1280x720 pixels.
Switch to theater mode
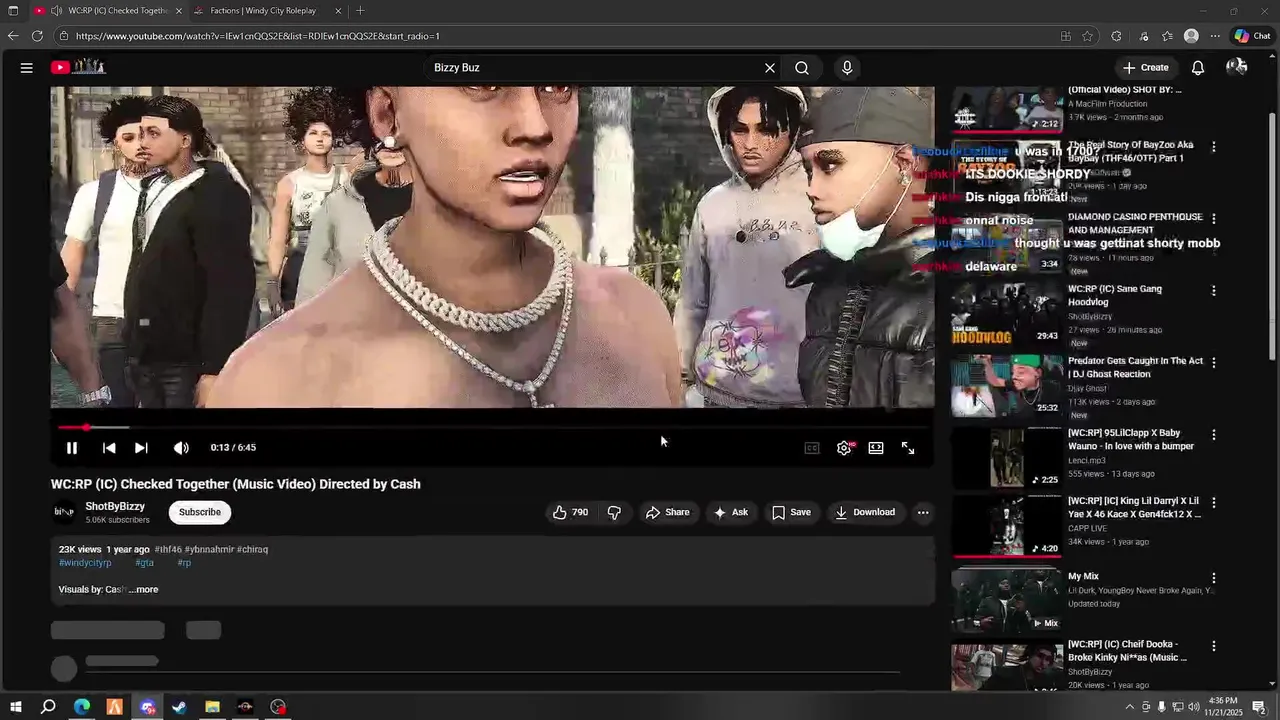point(876,448)
